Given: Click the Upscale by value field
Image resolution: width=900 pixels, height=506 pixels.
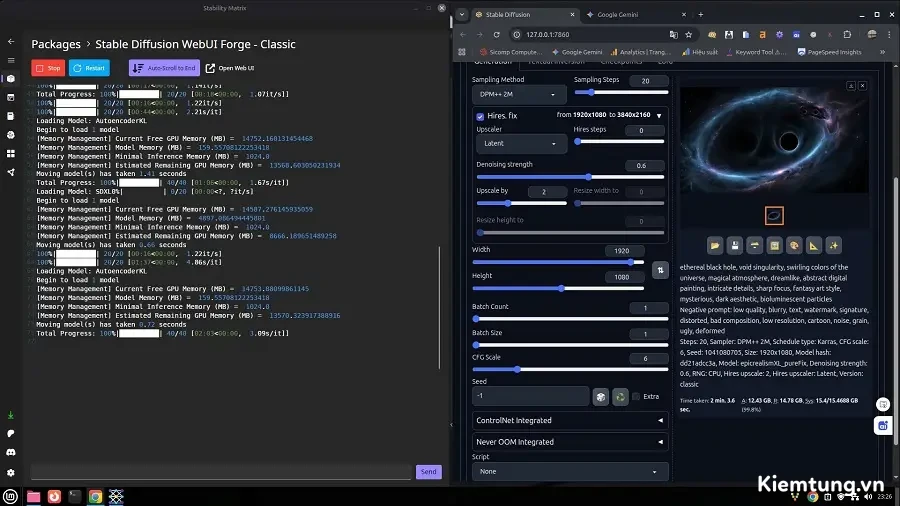Looking at the screenshot, I should (x=546, y=192).
